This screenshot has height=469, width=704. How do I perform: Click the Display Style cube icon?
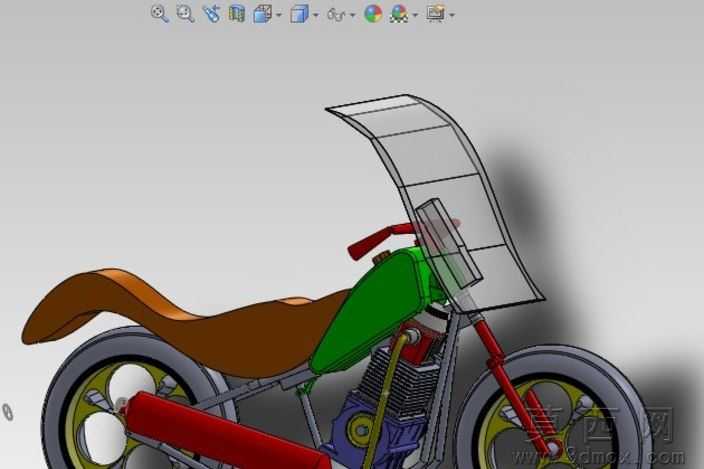coord(299,14)
